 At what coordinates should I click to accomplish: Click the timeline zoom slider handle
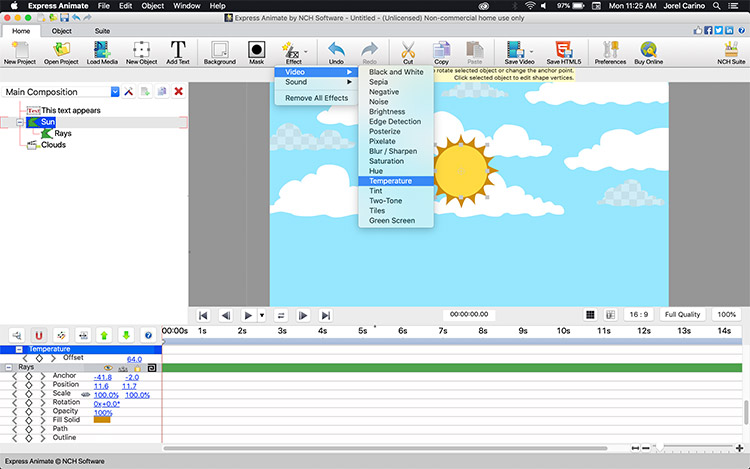tap(660, 447)
